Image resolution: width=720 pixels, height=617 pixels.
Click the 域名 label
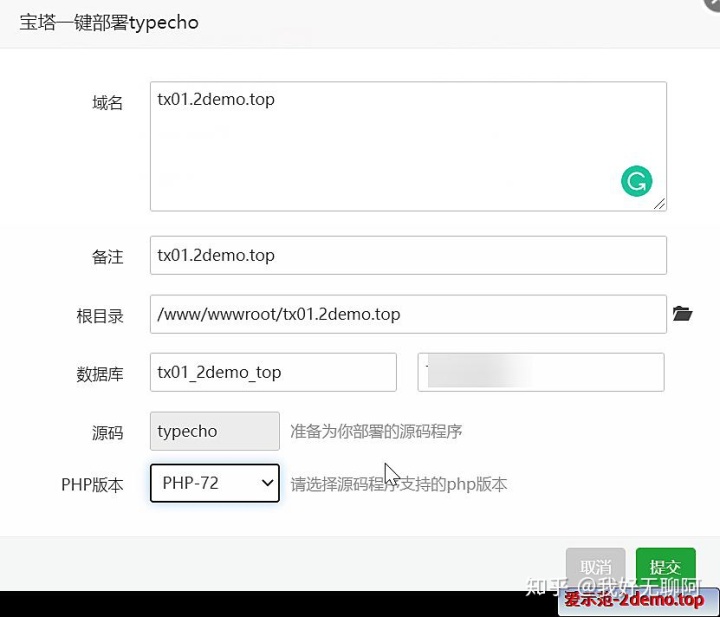(x=107, y=102)
